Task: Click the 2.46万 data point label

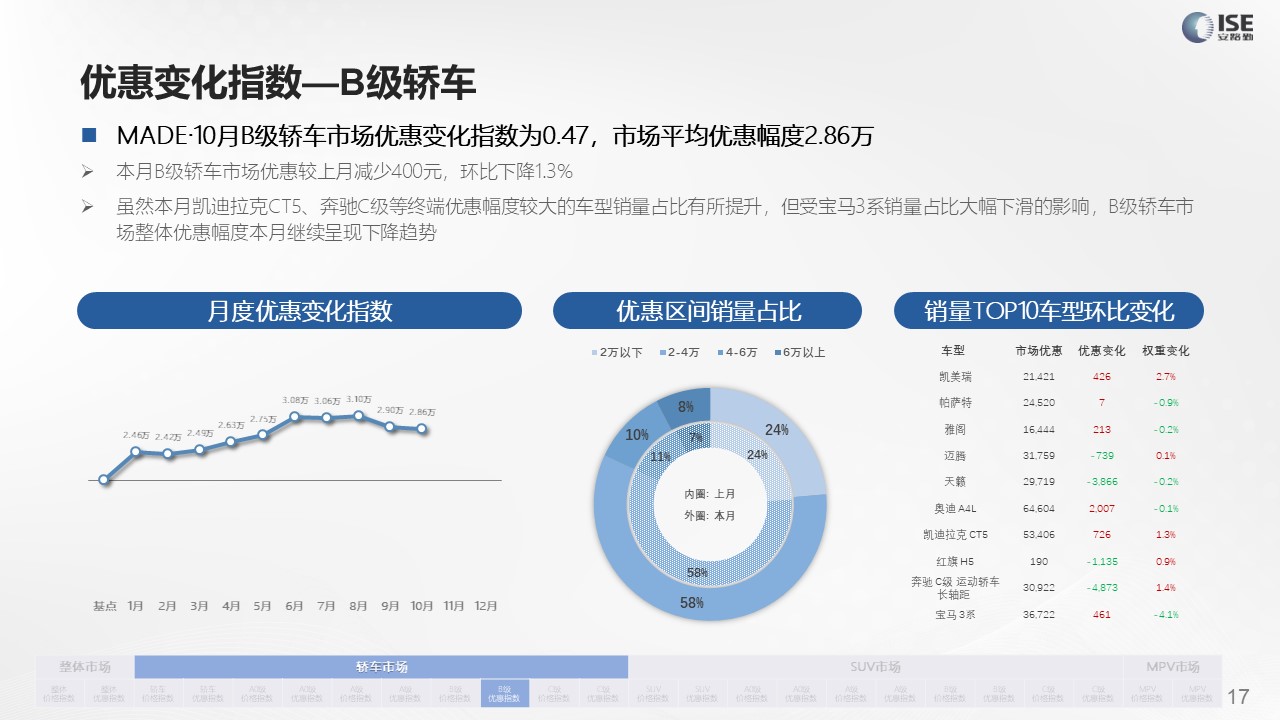Action: pos(136,436)
